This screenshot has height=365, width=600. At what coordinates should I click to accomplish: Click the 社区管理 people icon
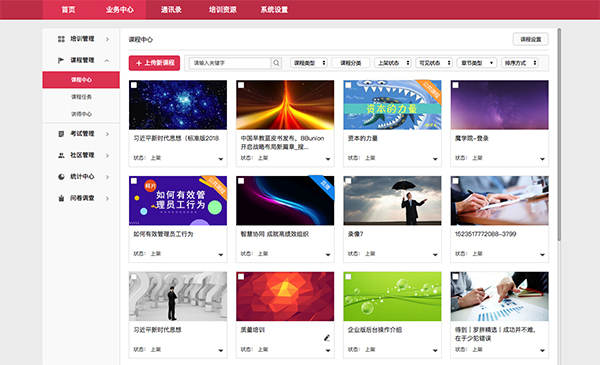(61, 155)
